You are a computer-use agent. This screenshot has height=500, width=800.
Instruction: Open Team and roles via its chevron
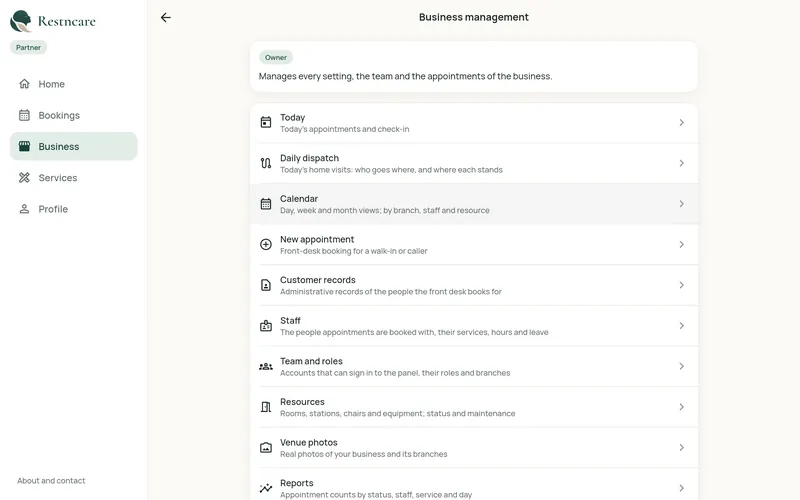click(682, 366)
